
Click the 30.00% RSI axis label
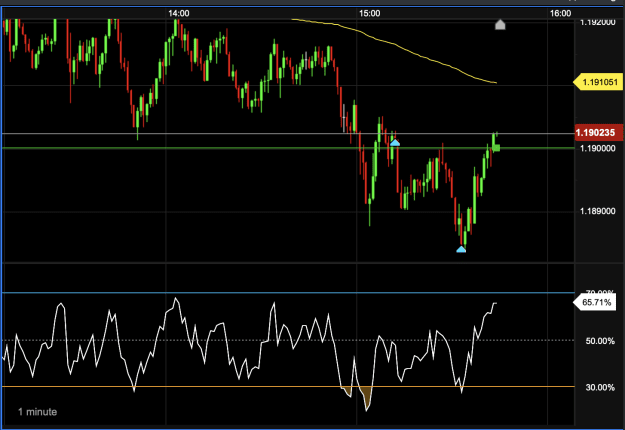point(600,387)
